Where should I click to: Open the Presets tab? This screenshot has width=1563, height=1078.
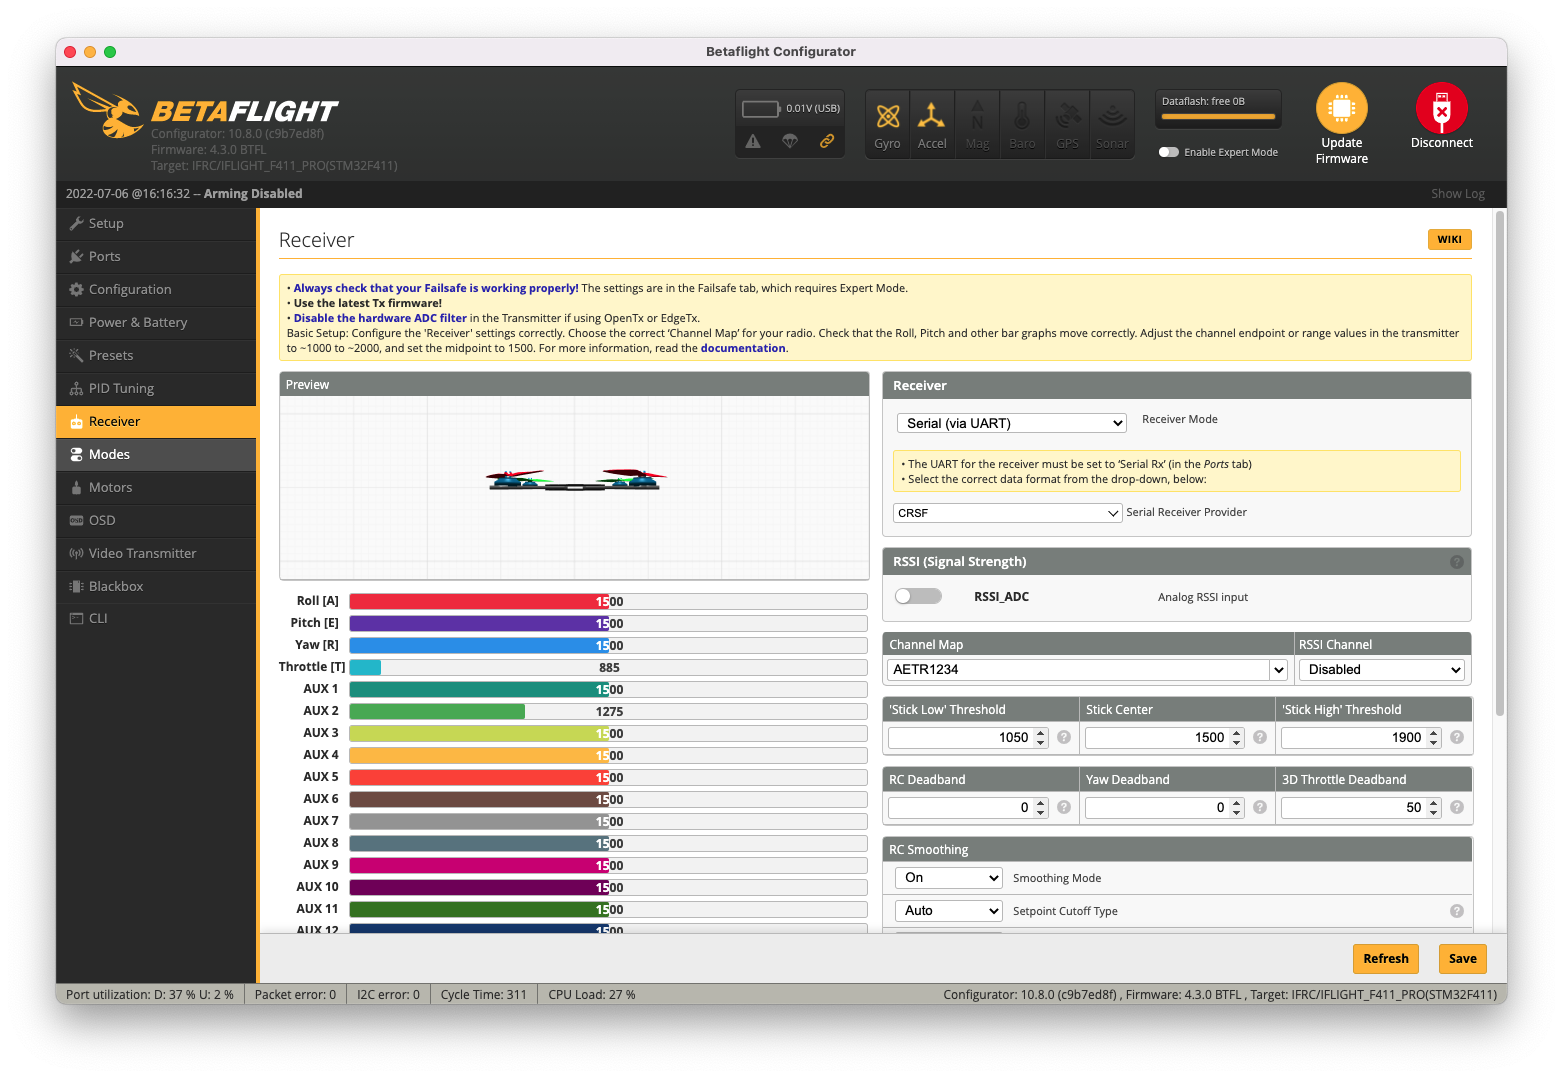click(156, 356)
